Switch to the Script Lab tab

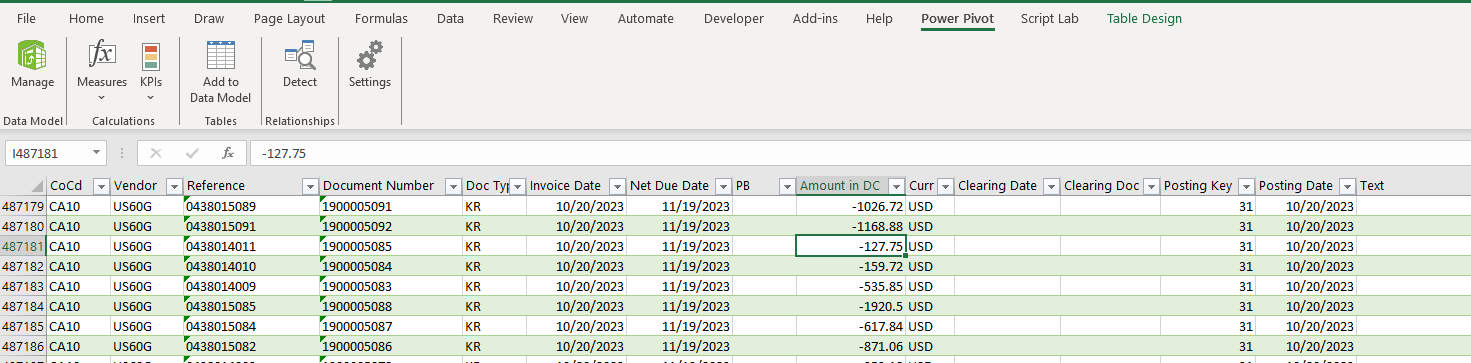(1049, 19)
